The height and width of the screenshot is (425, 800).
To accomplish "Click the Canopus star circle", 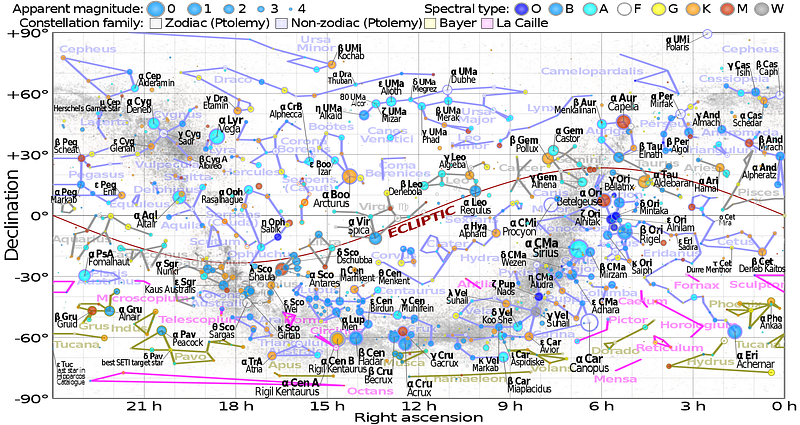I will click(x=589, y=322).
